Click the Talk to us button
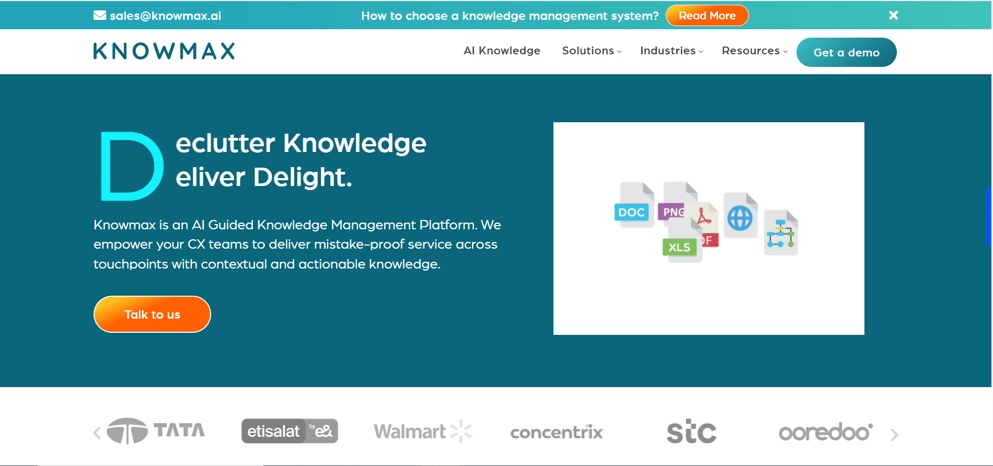 152,314
